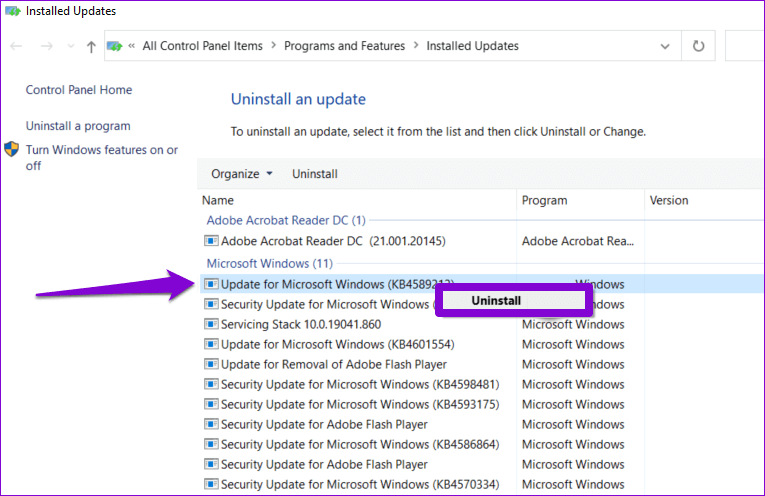Image resolution: width=765 pixels, height=496 pixels.
Task: Click icon beside Removal of Adobe Flash Player
Action: (x=211, y=364)
